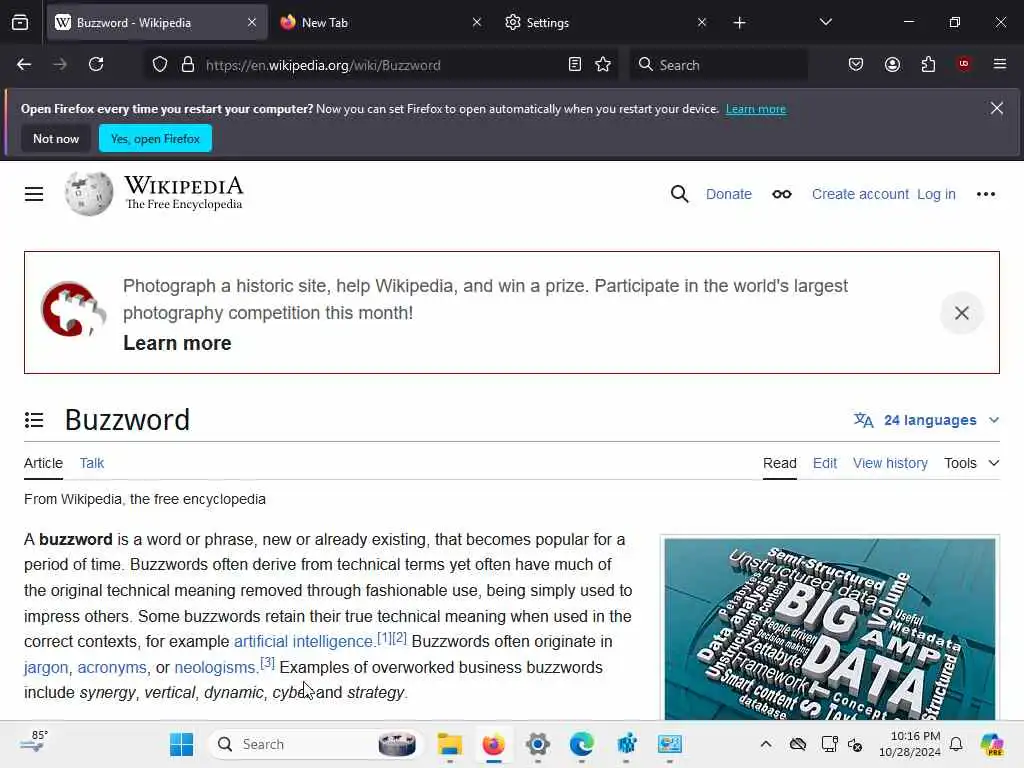Open a new tab with plus
Viewport: 1024px width, 768px height.
pyautogui.click(x=739, y=23)
